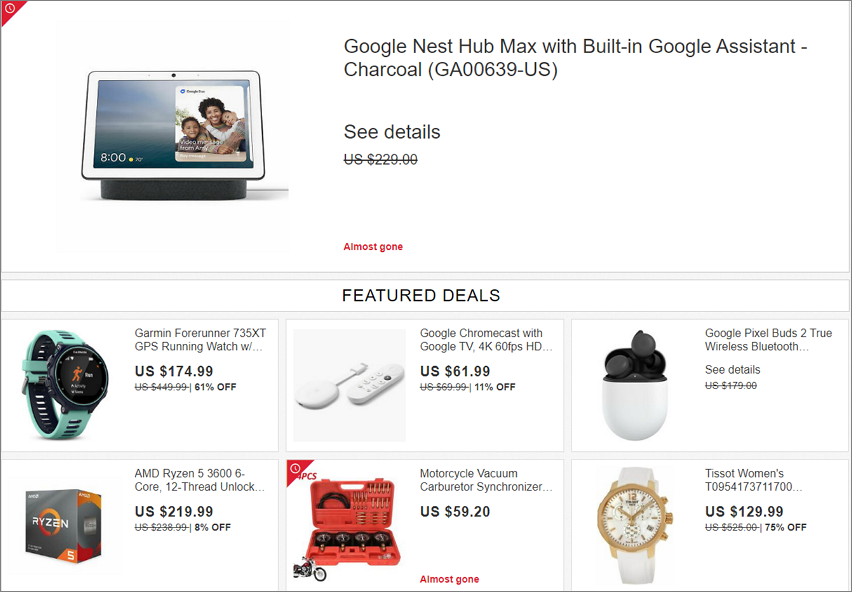Click See details under Nest Hub Max
The image size is (852, 592).
(392, 132)
